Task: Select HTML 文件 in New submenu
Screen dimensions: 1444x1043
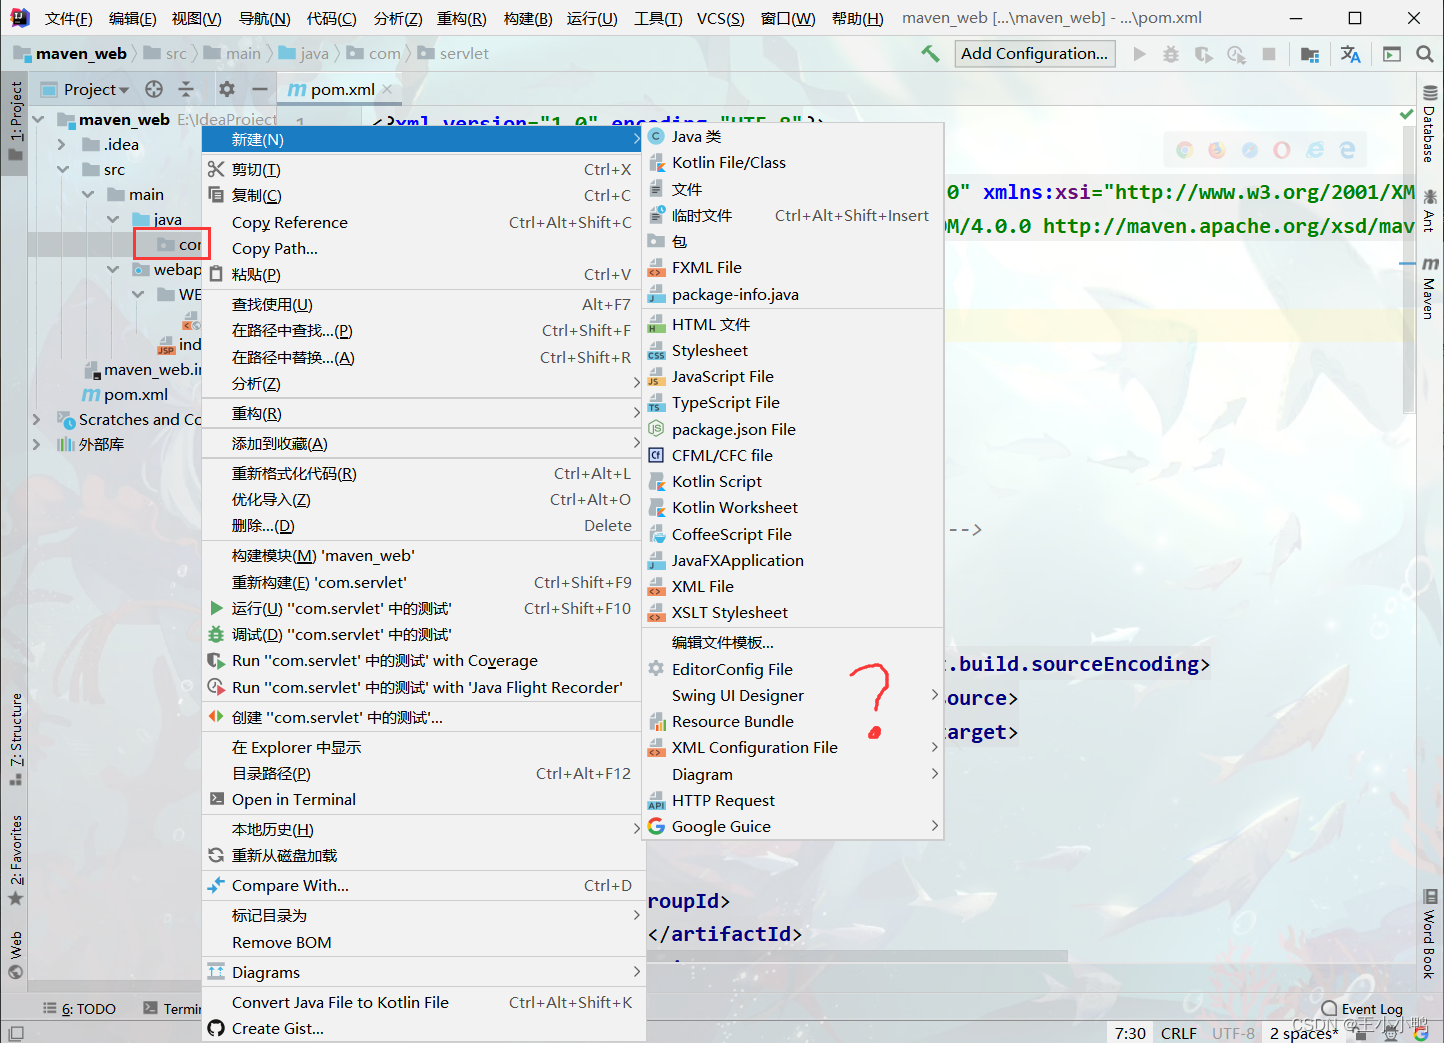Action: pyautogui.click(x=793, y=324)
